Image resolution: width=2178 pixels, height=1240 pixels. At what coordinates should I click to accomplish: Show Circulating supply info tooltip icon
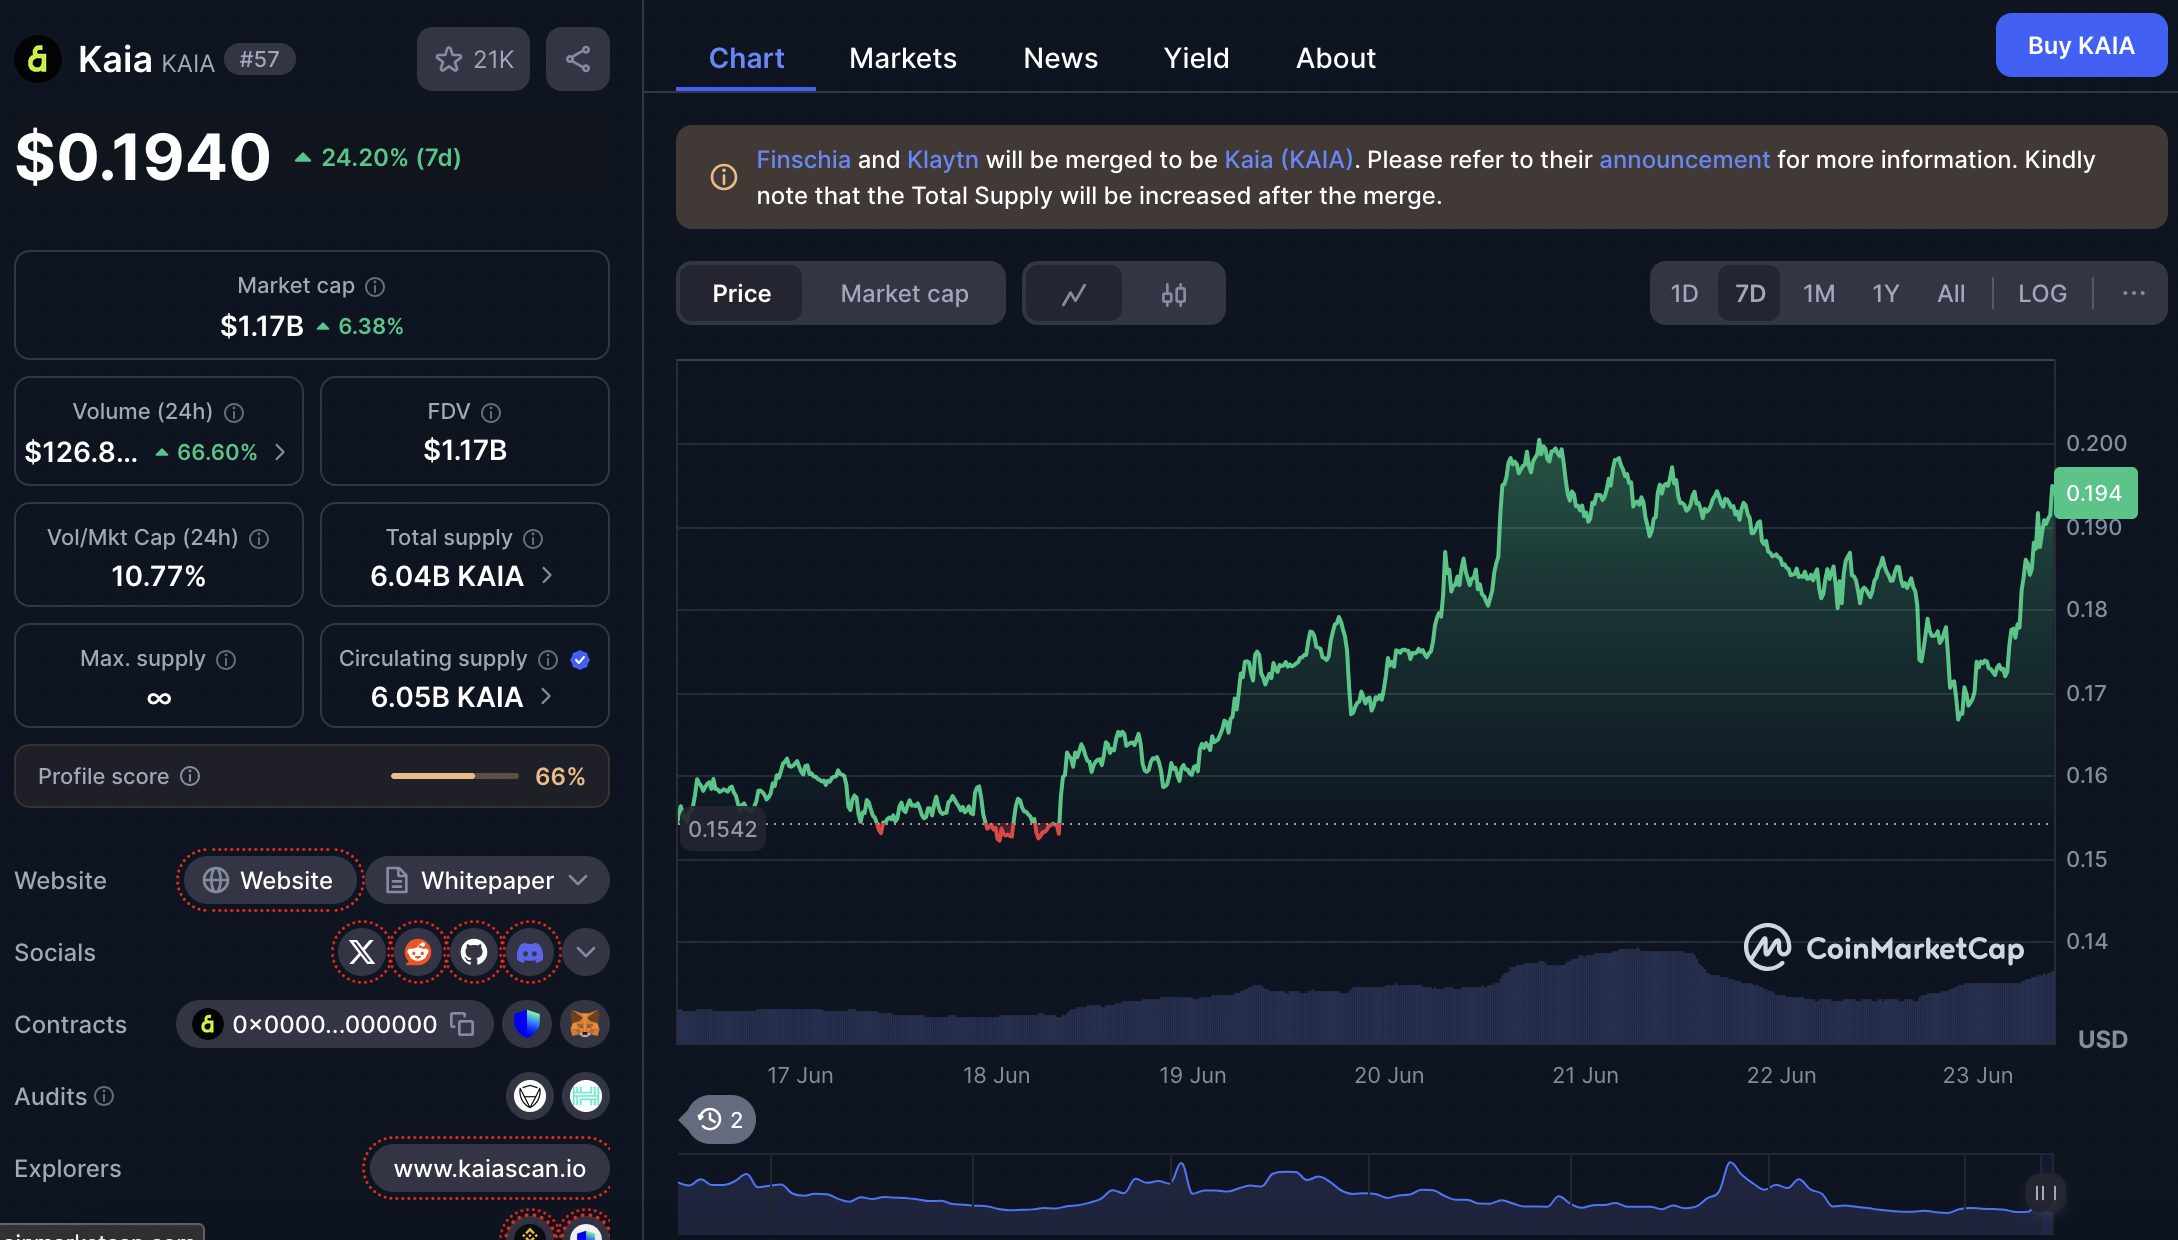[x=548, y=660]
